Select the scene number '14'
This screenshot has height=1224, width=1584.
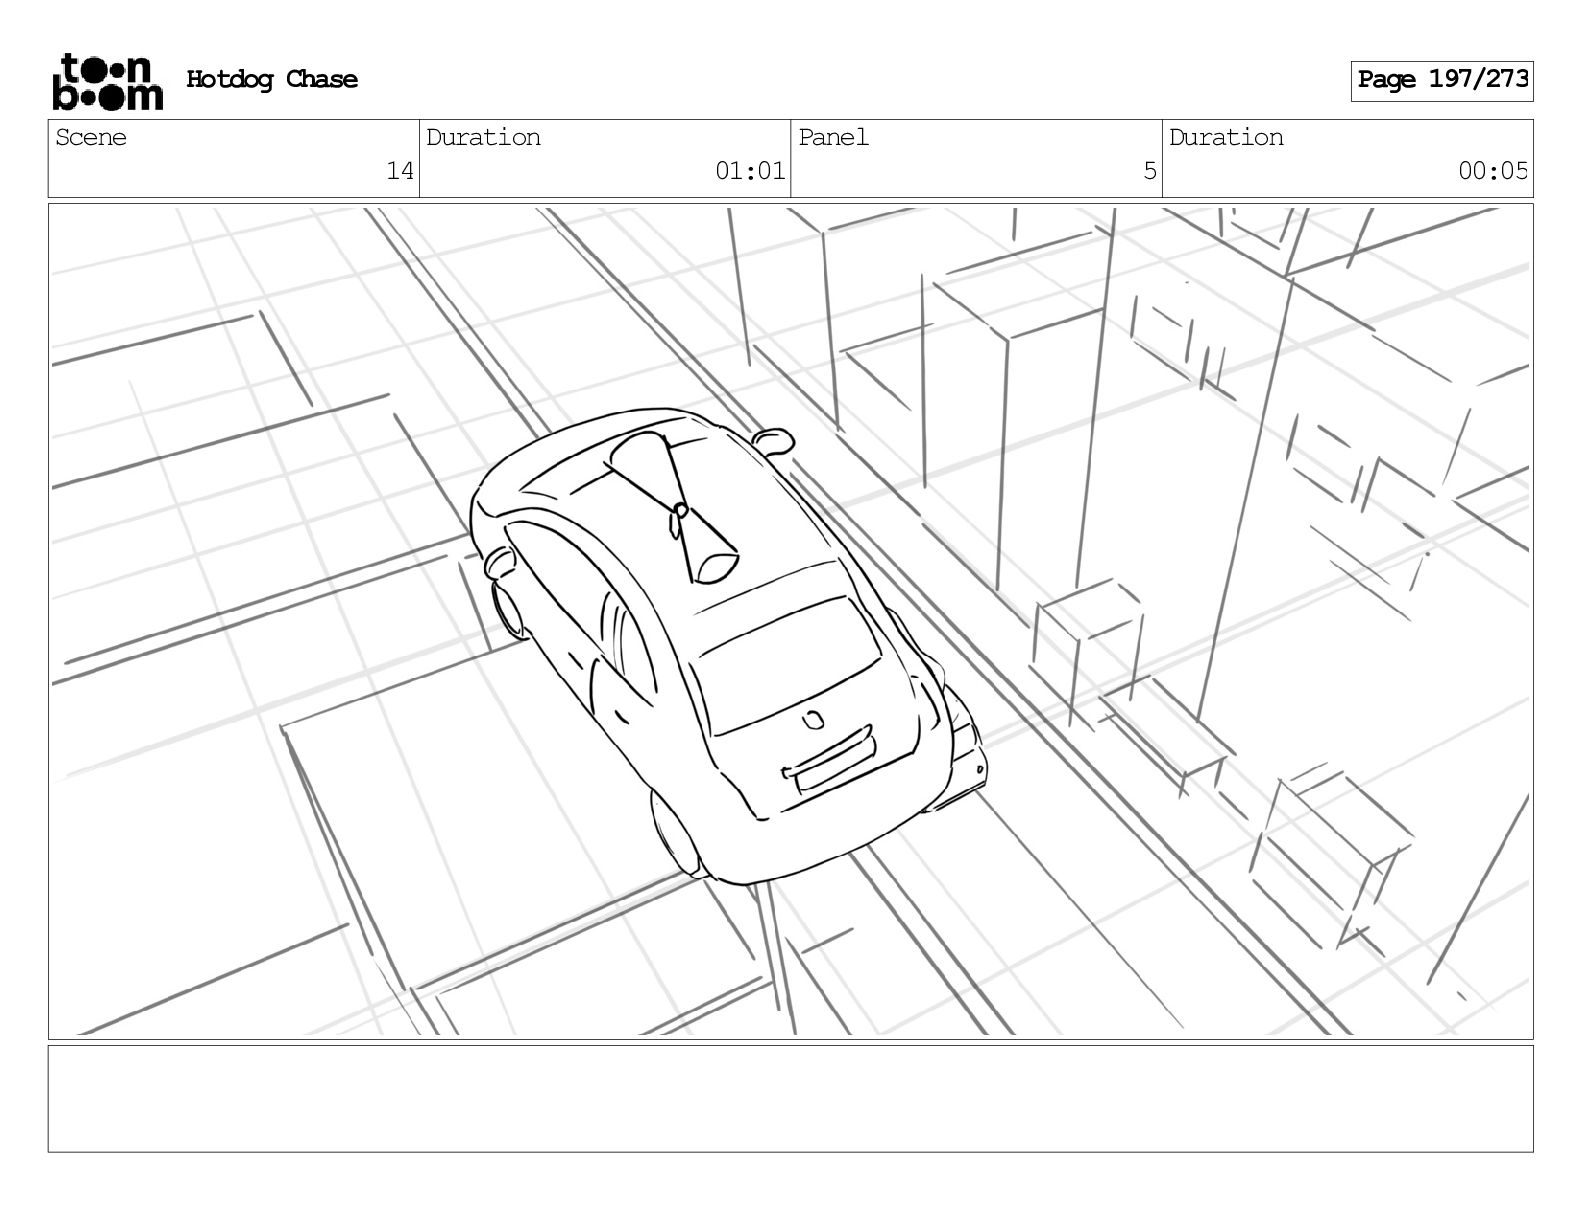[x=400, y=171]
